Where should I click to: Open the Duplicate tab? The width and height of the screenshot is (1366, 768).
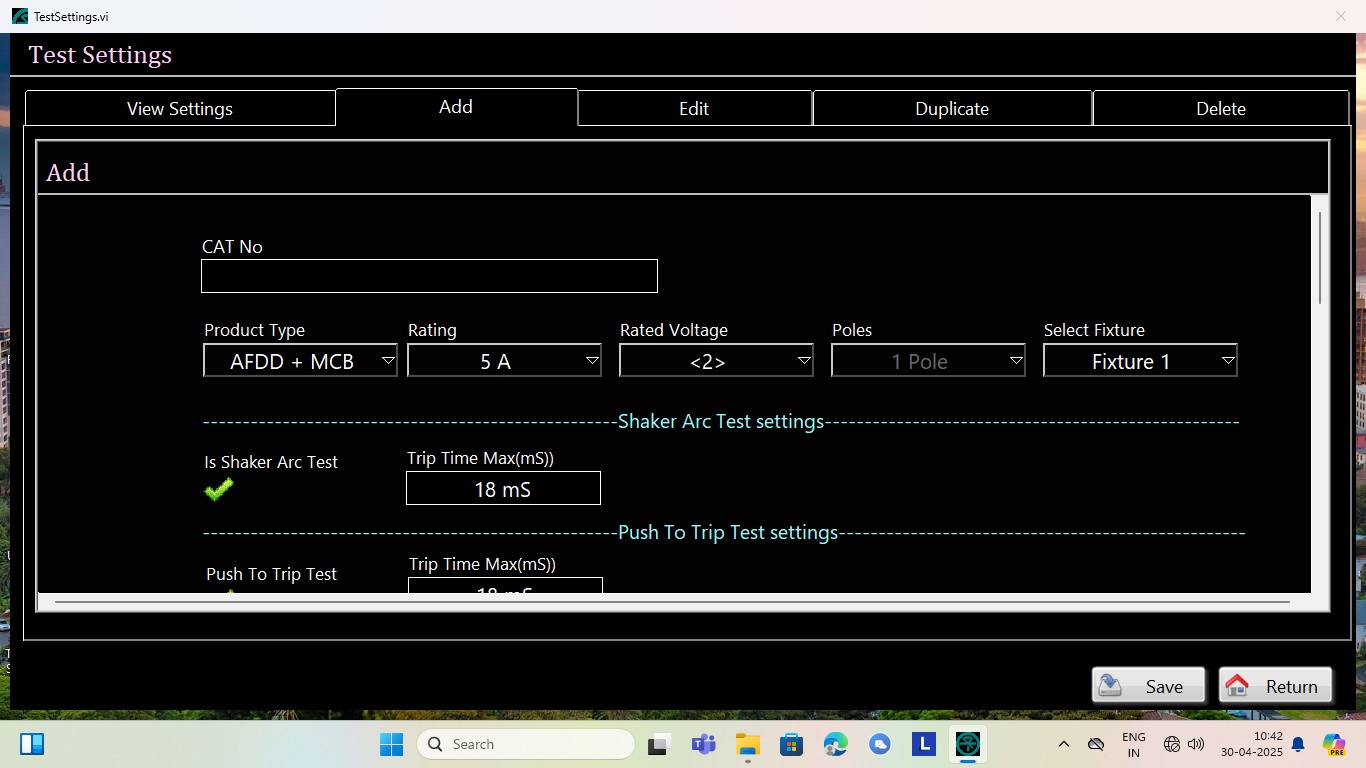point(951,108)
